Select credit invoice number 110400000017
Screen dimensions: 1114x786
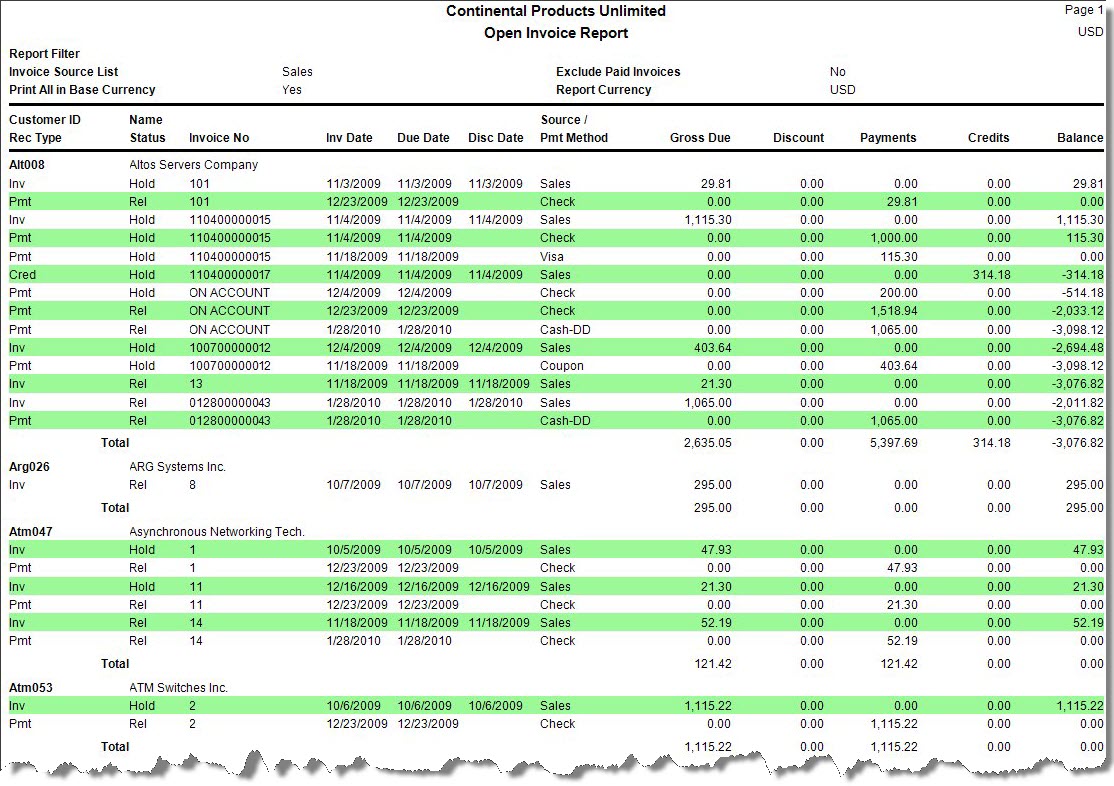(229, 275)
